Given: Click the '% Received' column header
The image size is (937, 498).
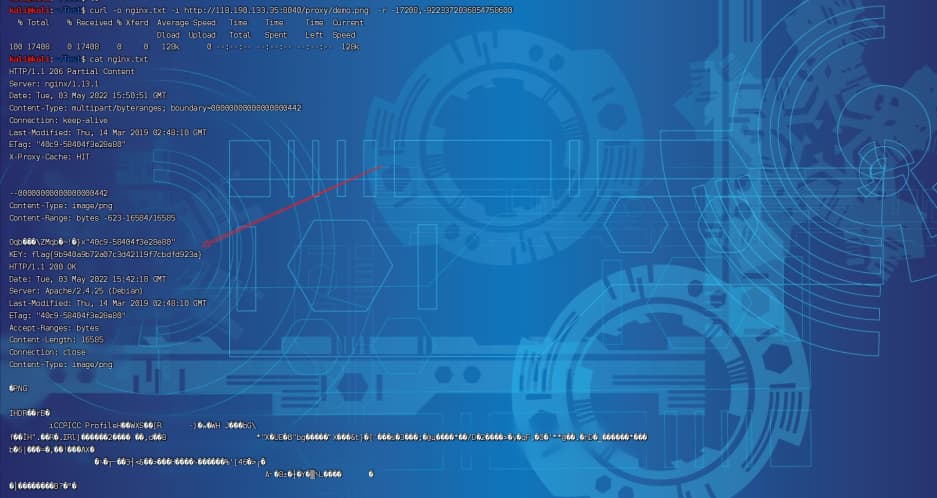Looking at the screenshot, I should pyautogui.click(x=90, y=23).
